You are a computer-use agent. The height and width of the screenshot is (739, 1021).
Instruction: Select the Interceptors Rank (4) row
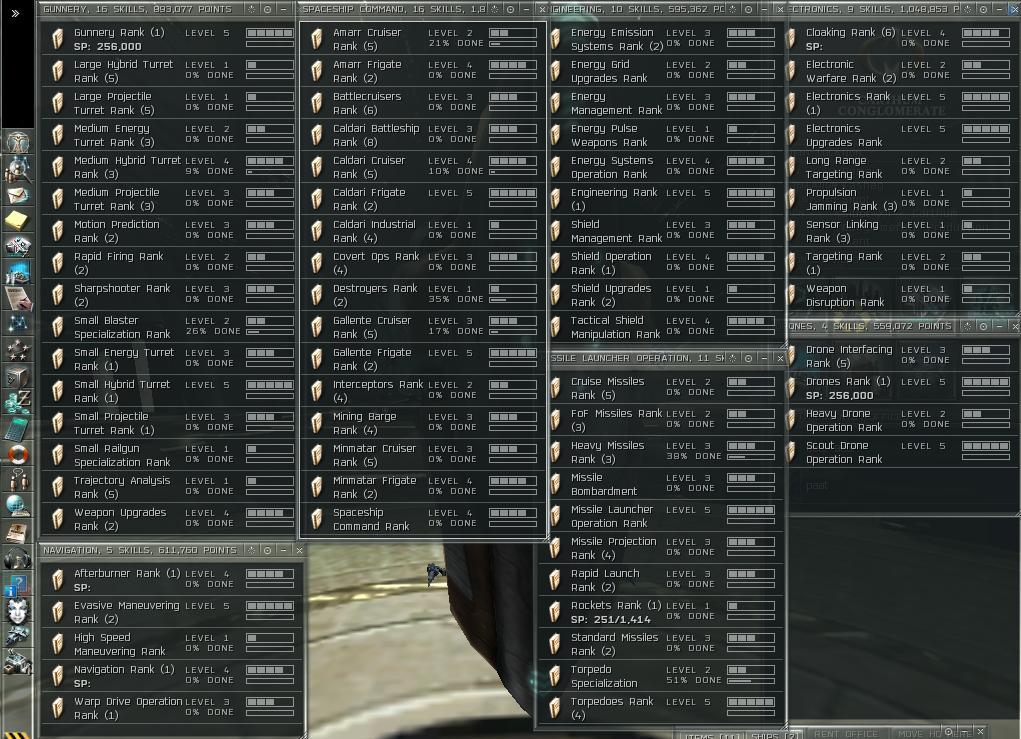click(423, 391)
